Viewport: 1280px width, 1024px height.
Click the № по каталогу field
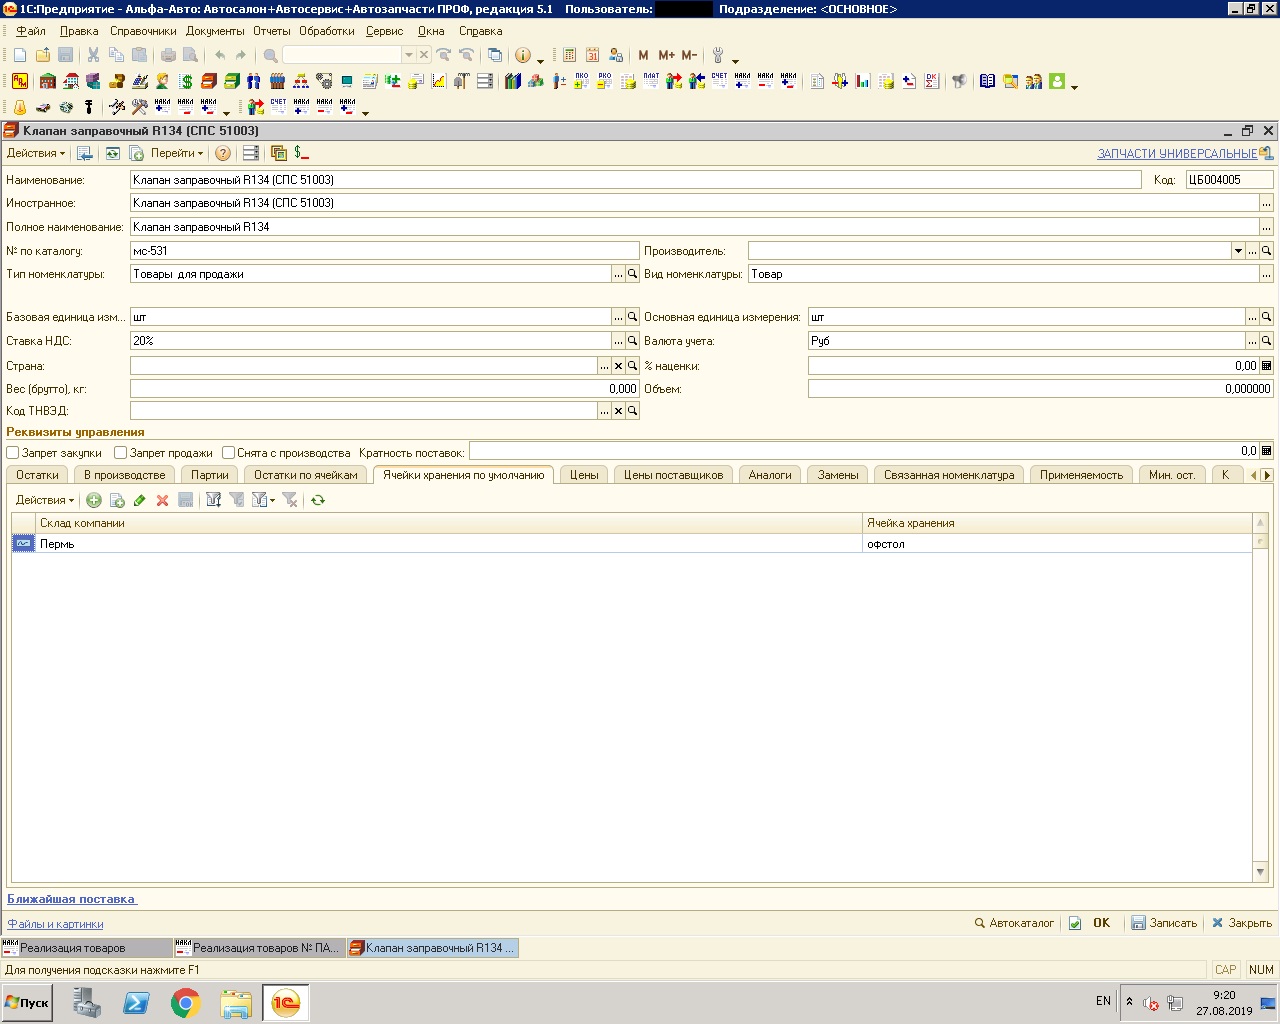click(x=384, y=251)
